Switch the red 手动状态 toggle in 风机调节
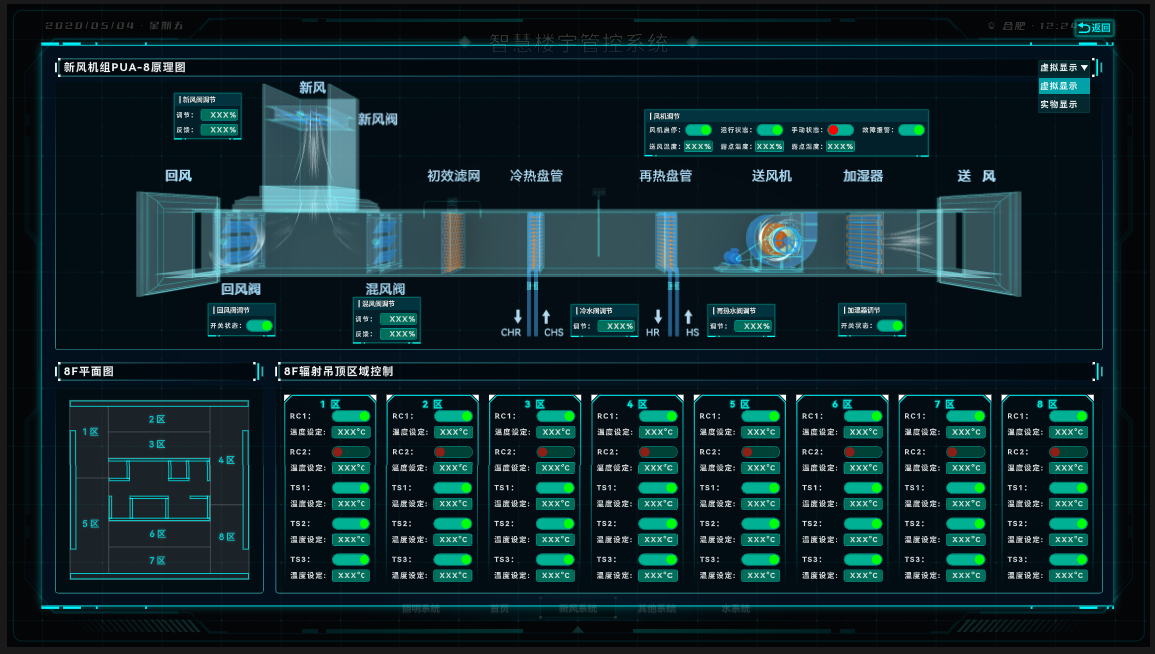1155x654 pixels. click(840, 130)
